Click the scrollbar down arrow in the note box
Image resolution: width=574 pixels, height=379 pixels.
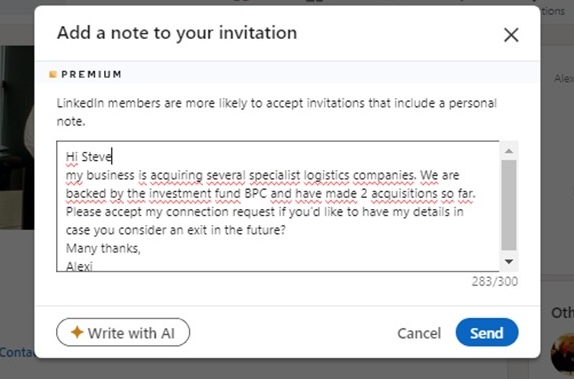tap(509, 261)
